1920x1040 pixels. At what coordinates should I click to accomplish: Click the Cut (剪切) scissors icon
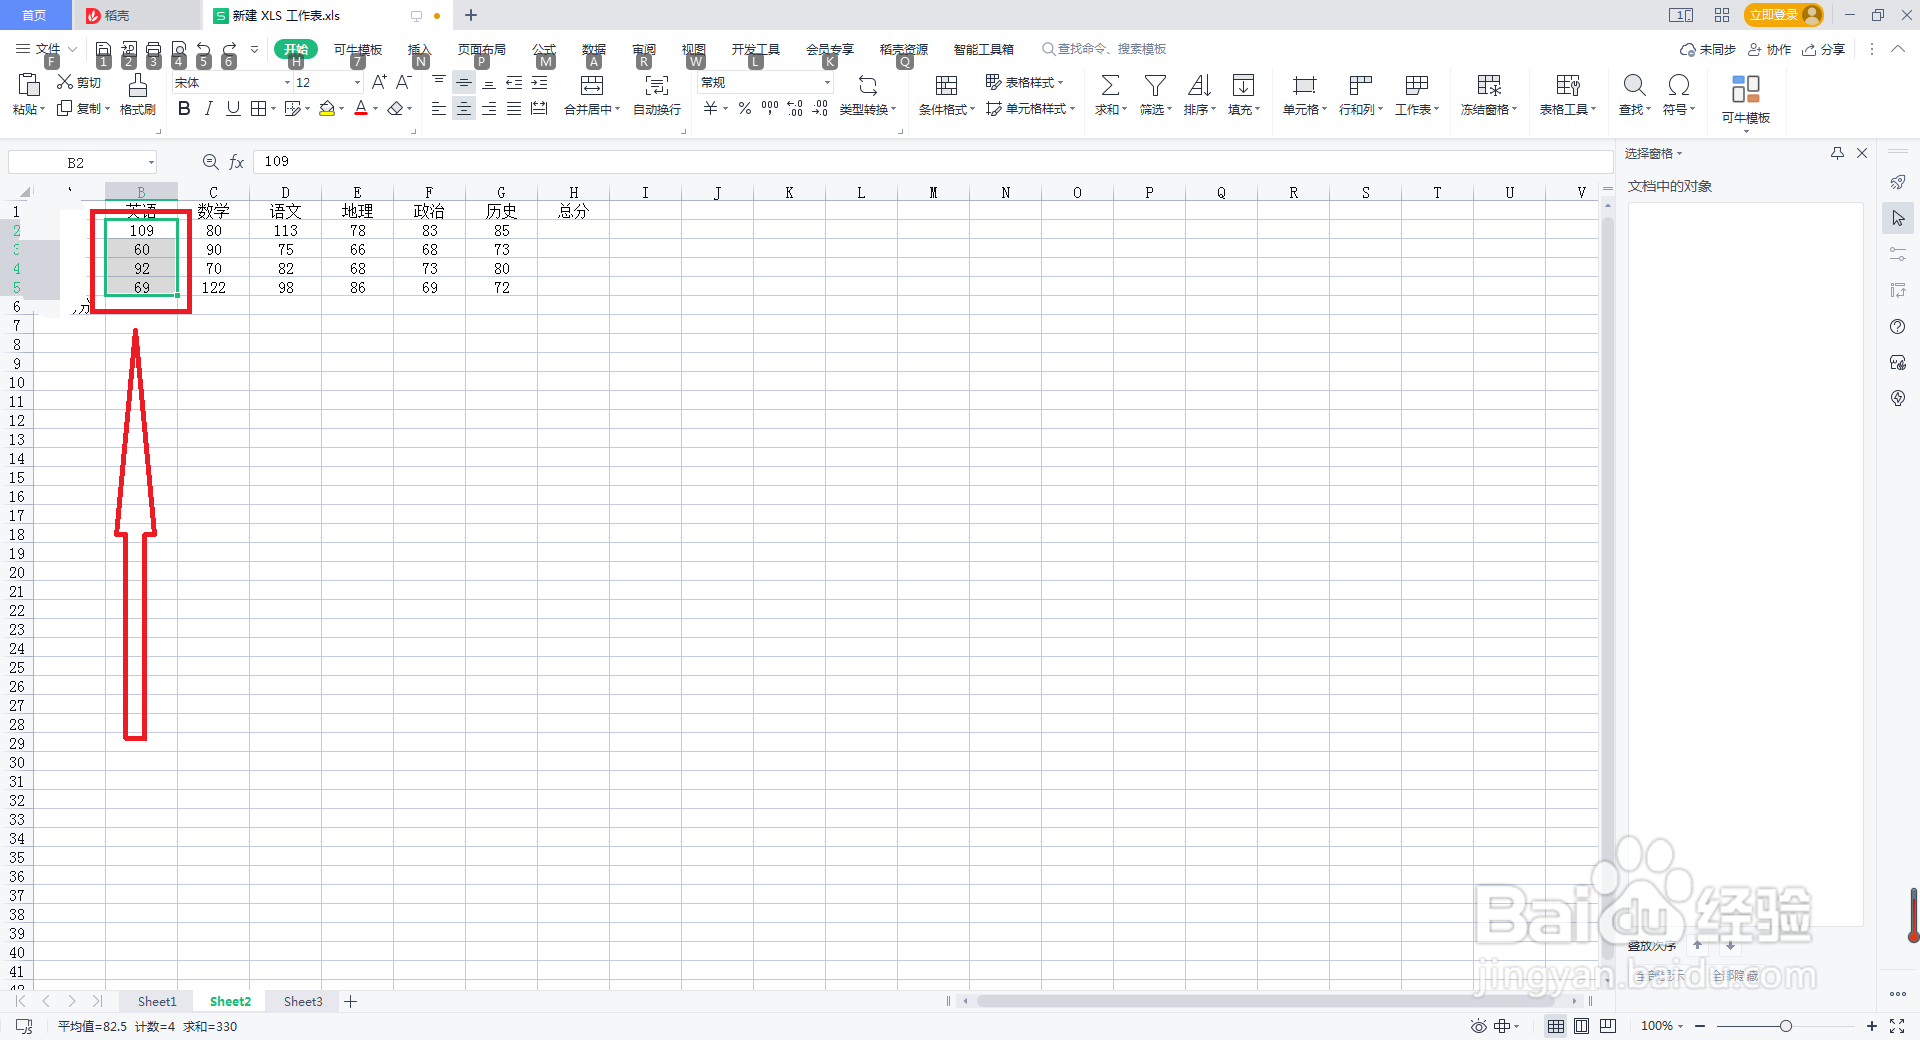(x=65, y=82)
